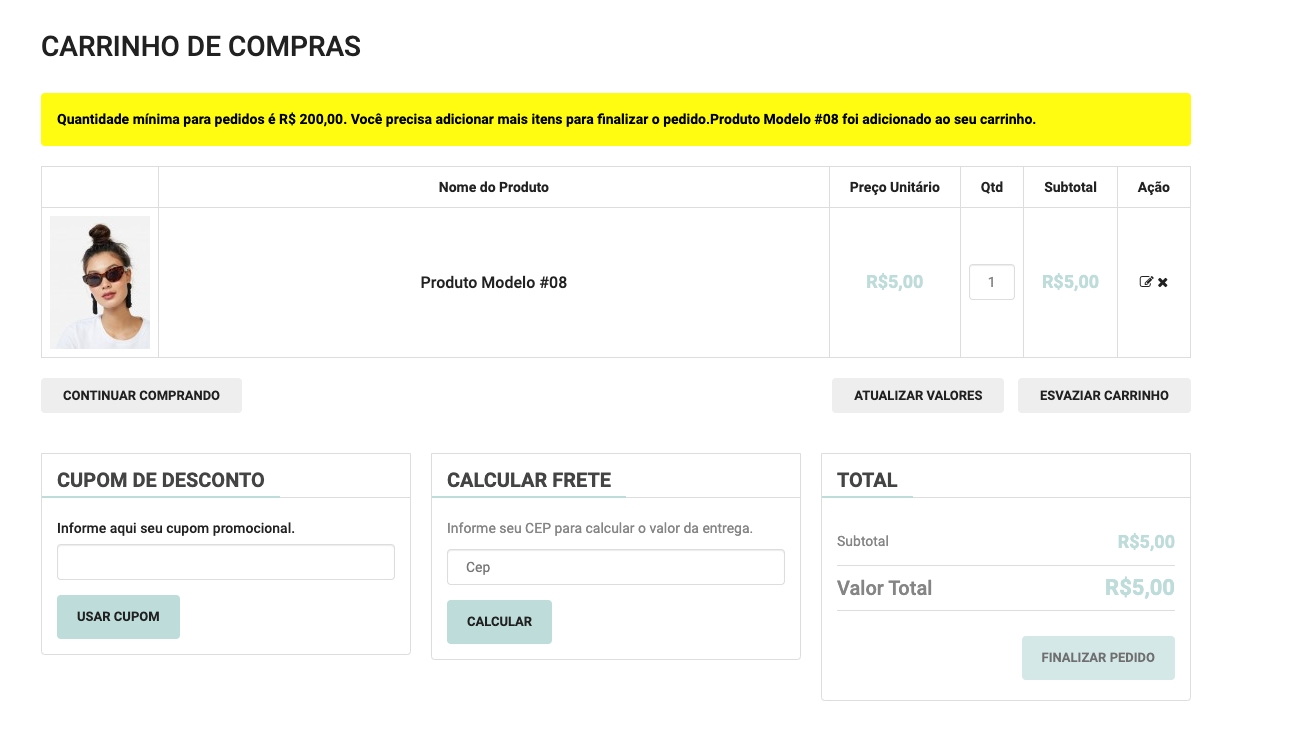1314x737 pixels.
Task: Empty the cart with Esvaziar Carrinho
Action: click(1103, 395)
